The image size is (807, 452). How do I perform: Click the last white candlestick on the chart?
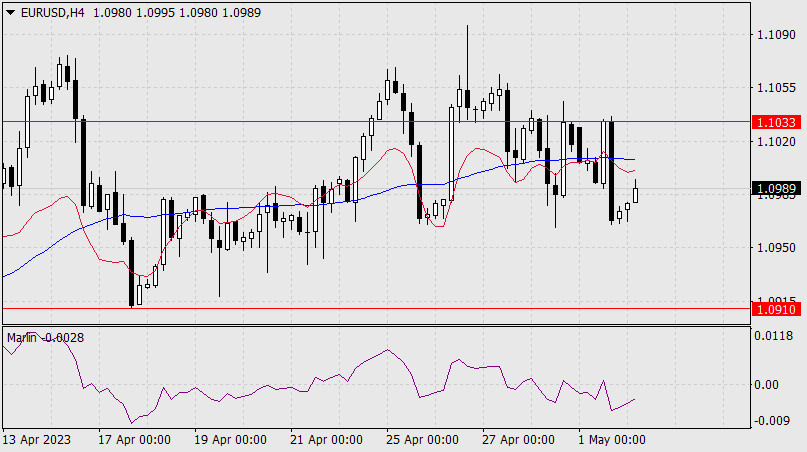(x=636, y=192)
